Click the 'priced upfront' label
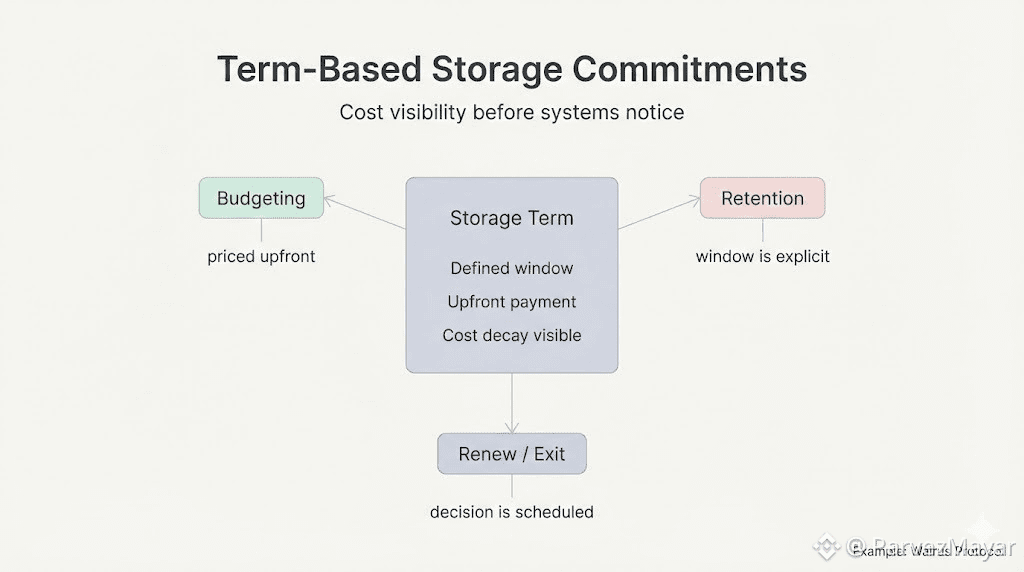Image resolution: width=1024 pixels, height=572 pixels. click(x=261, y=257)
